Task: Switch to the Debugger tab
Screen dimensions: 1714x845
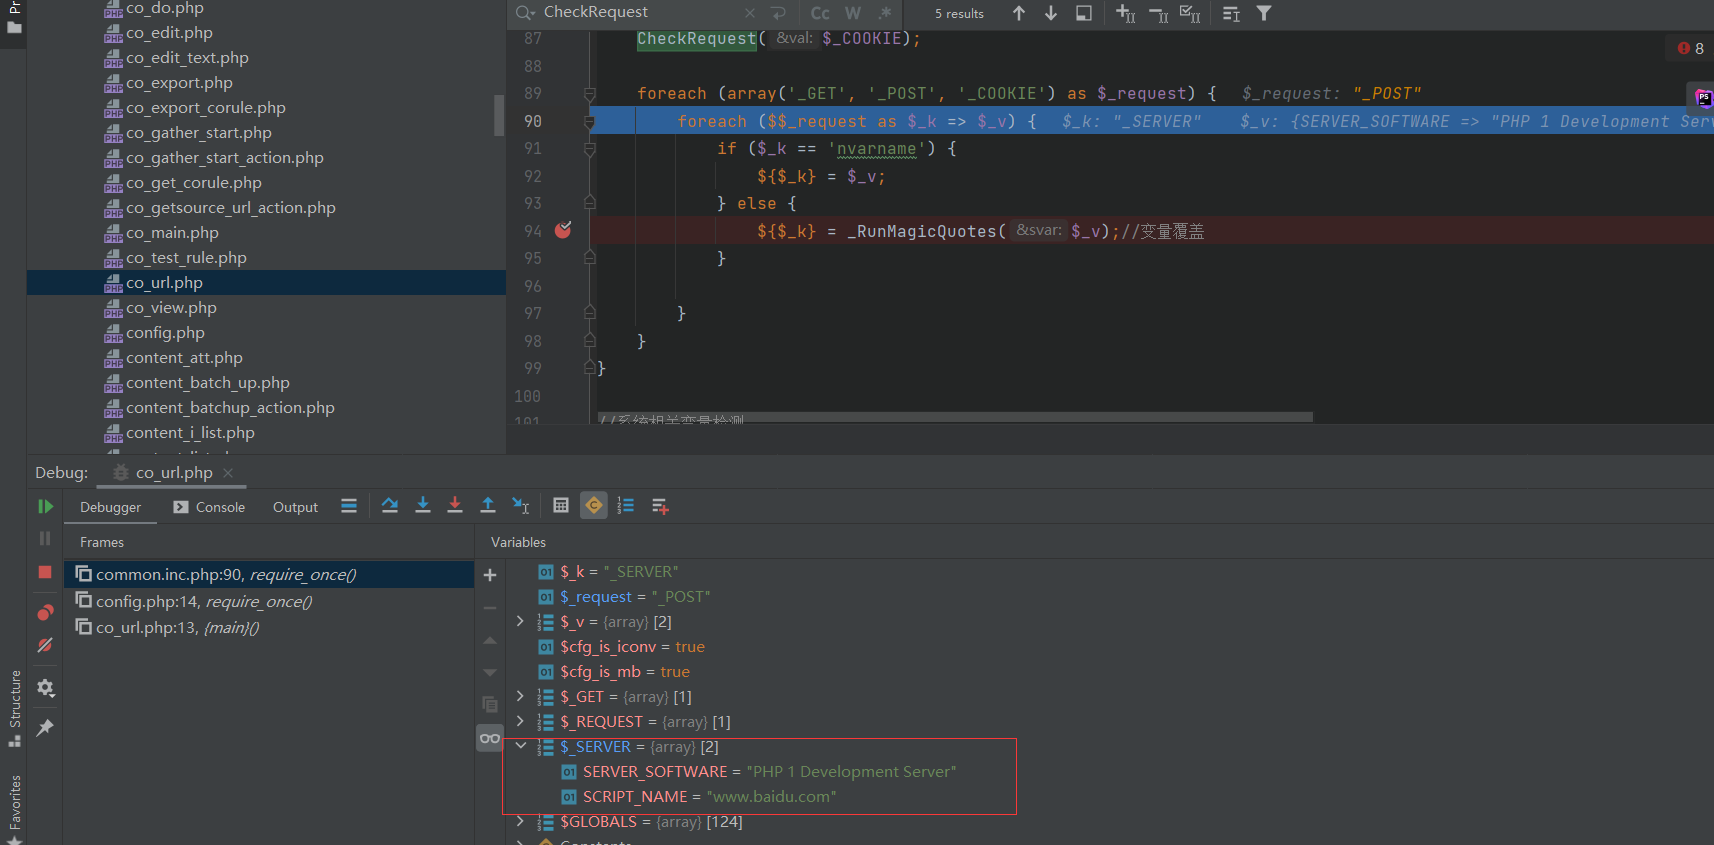Action: pyautogui.click(x=110, y=507)
